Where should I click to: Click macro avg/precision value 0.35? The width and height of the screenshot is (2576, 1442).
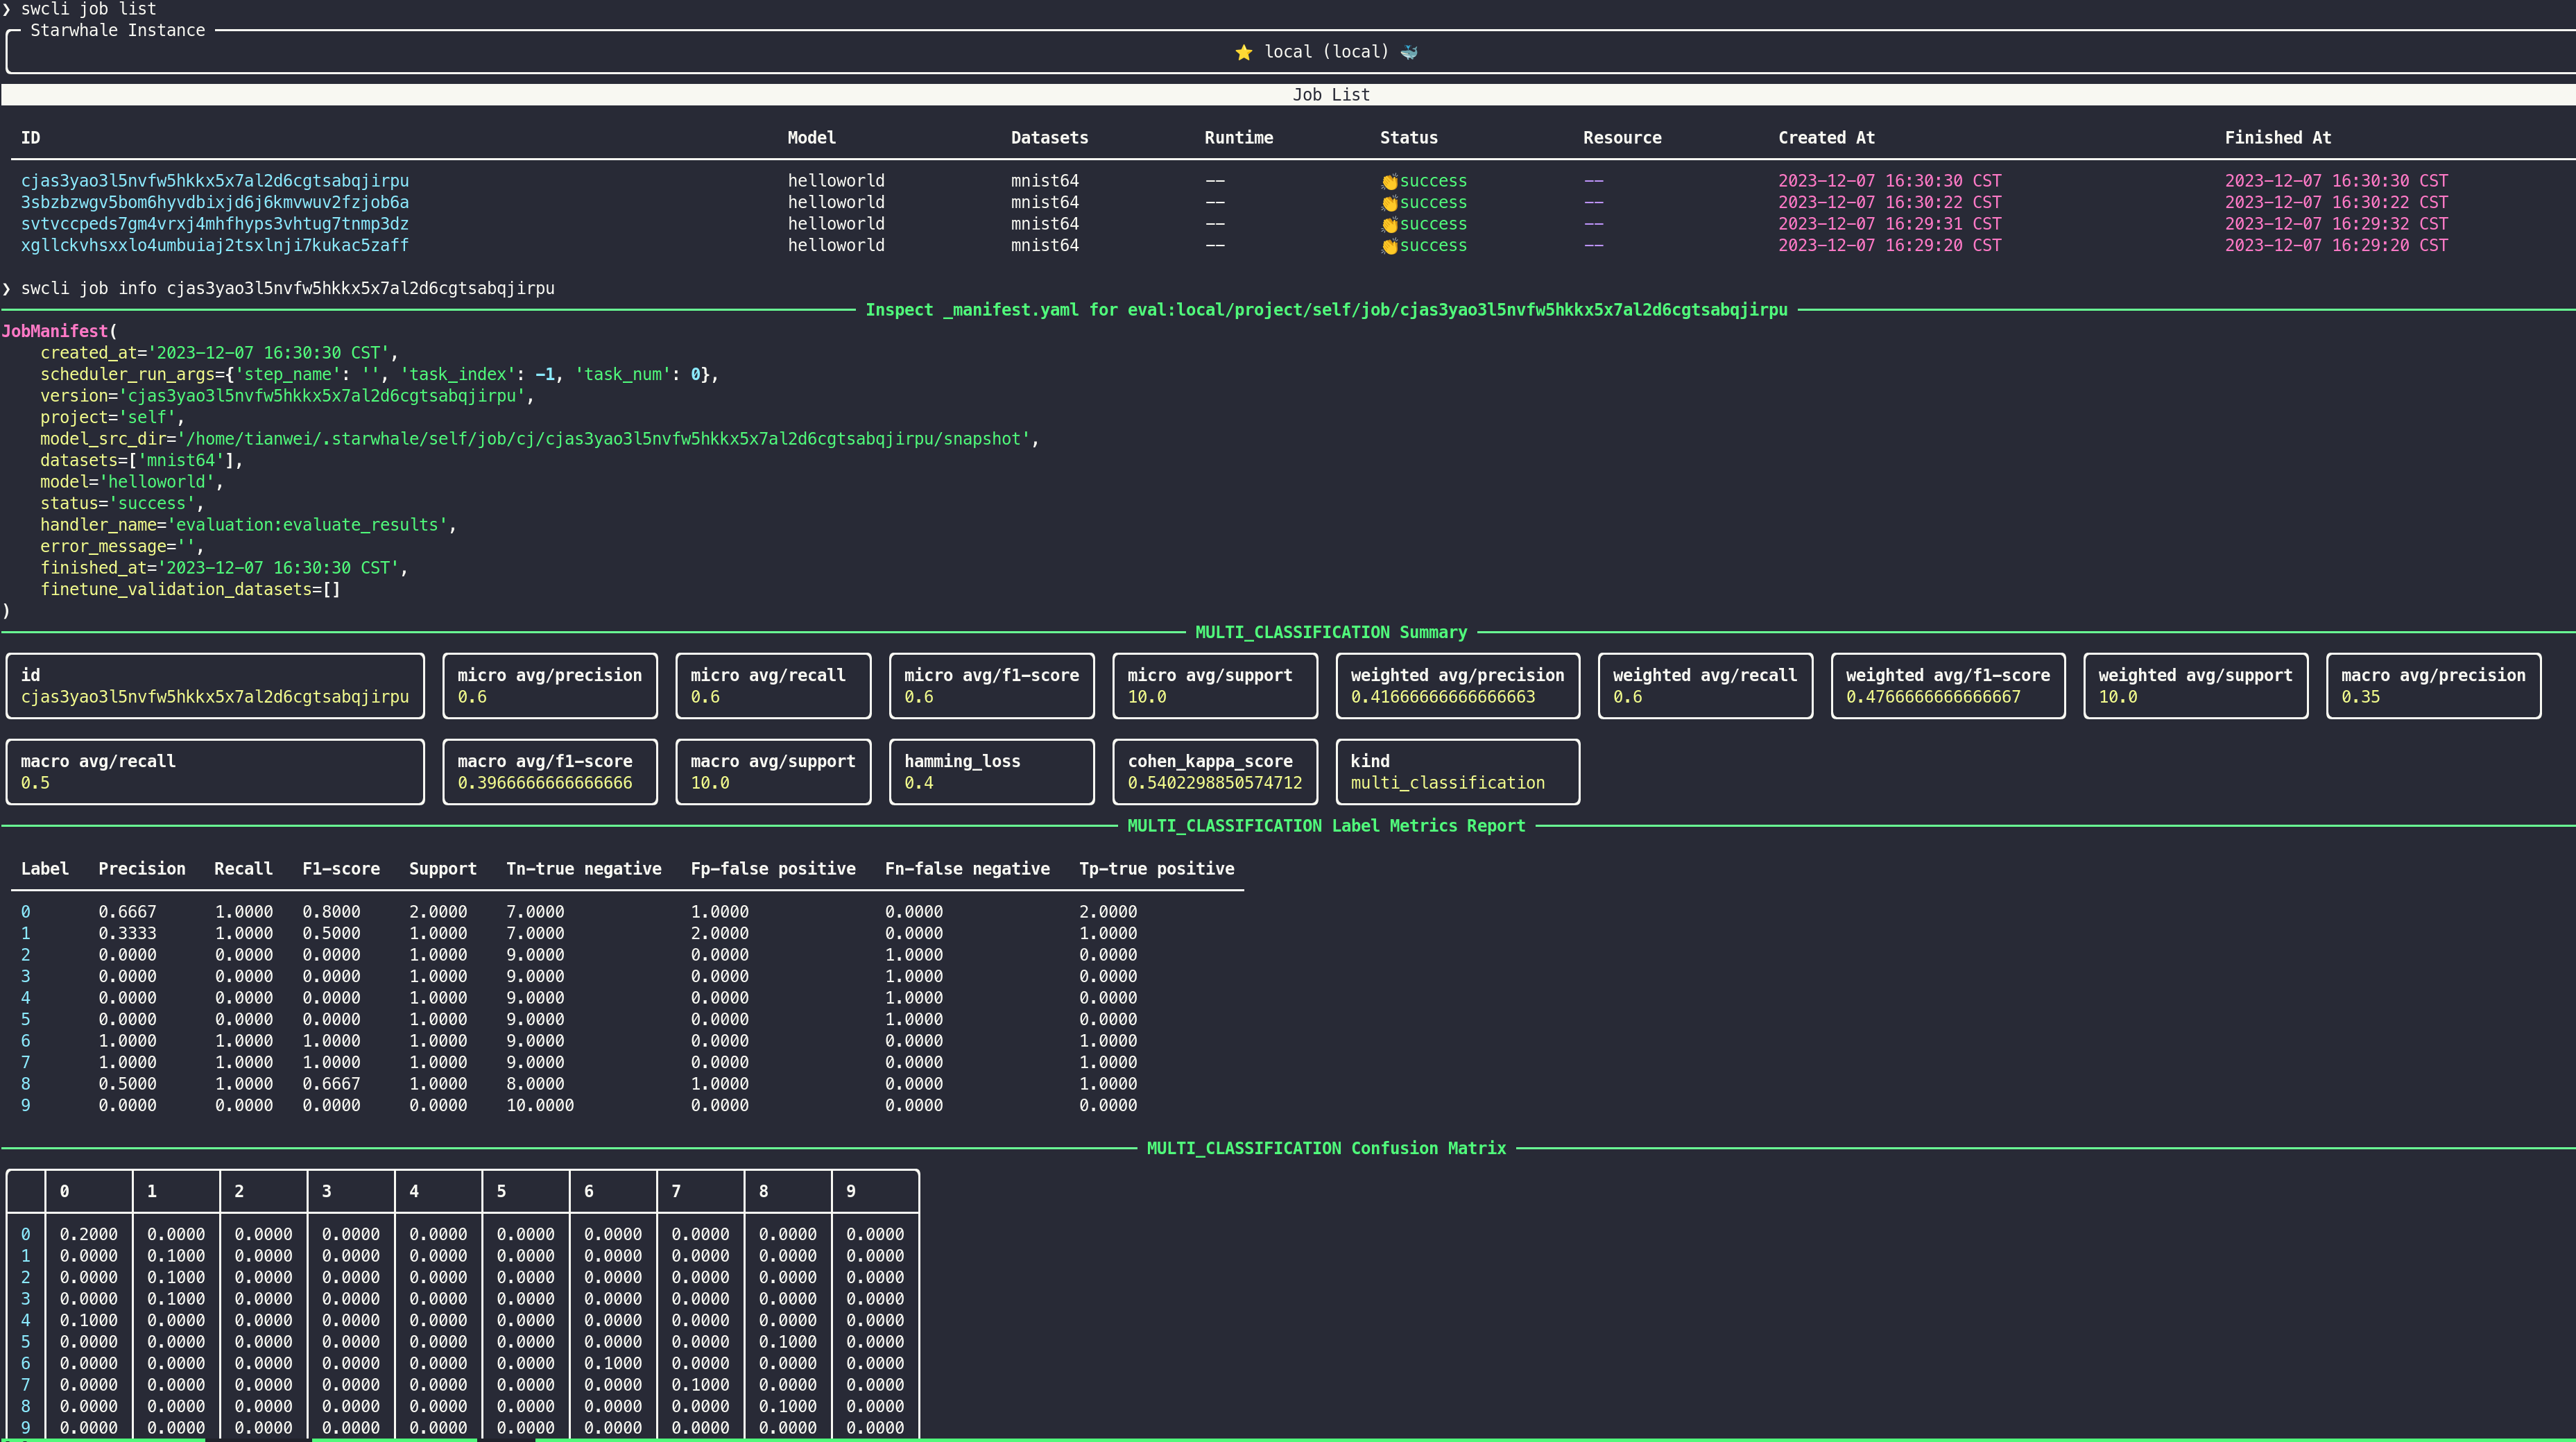pos(2360,697)
